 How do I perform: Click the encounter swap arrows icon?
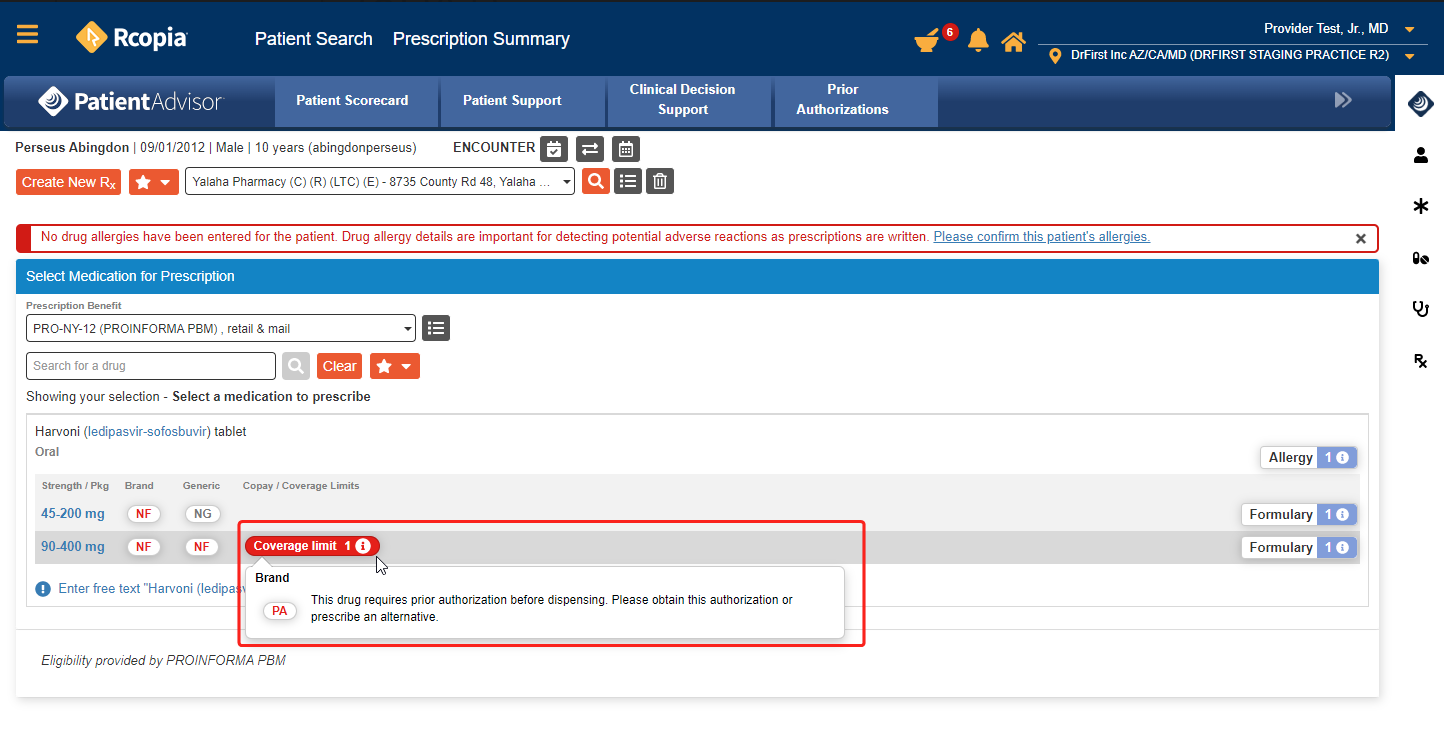pos(590,149)
